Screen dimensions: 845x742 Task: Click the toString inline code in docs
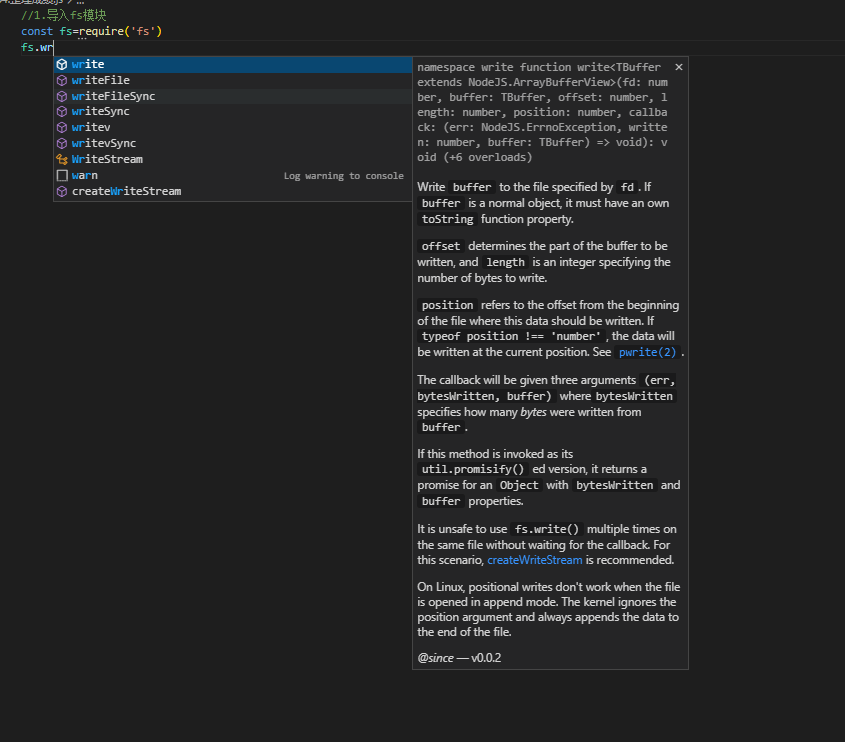pyautogui.click(x=447, y=219)
